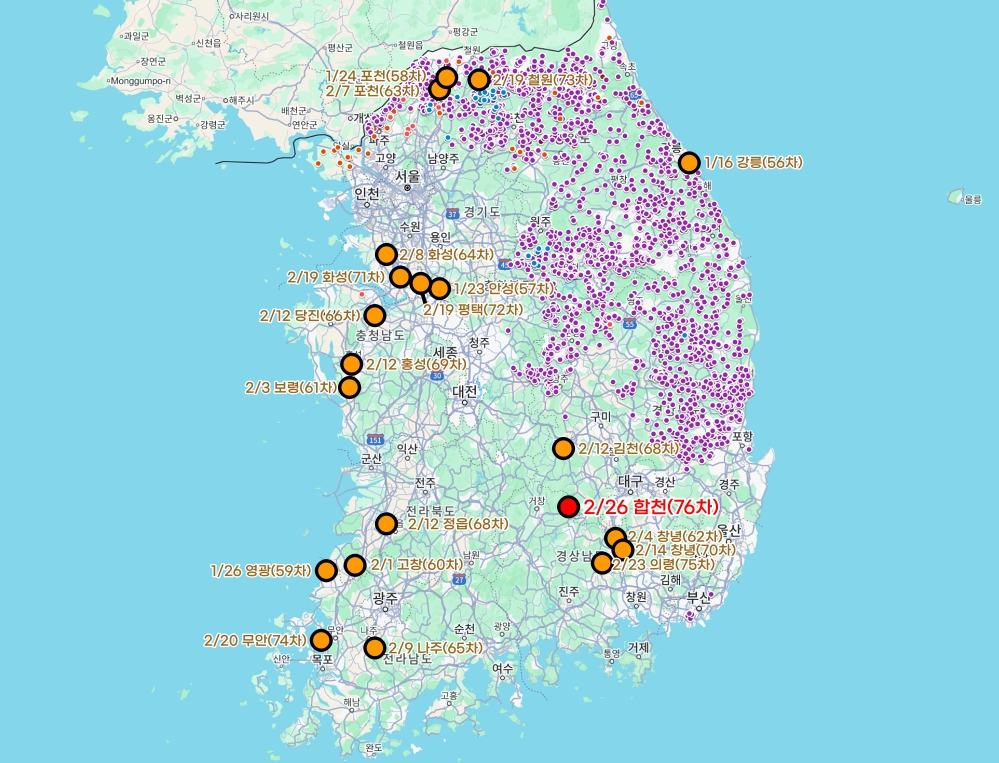Select the 1/26 영광(59차) marker
This screenshot has height=763, width=999.
(327, 570)
